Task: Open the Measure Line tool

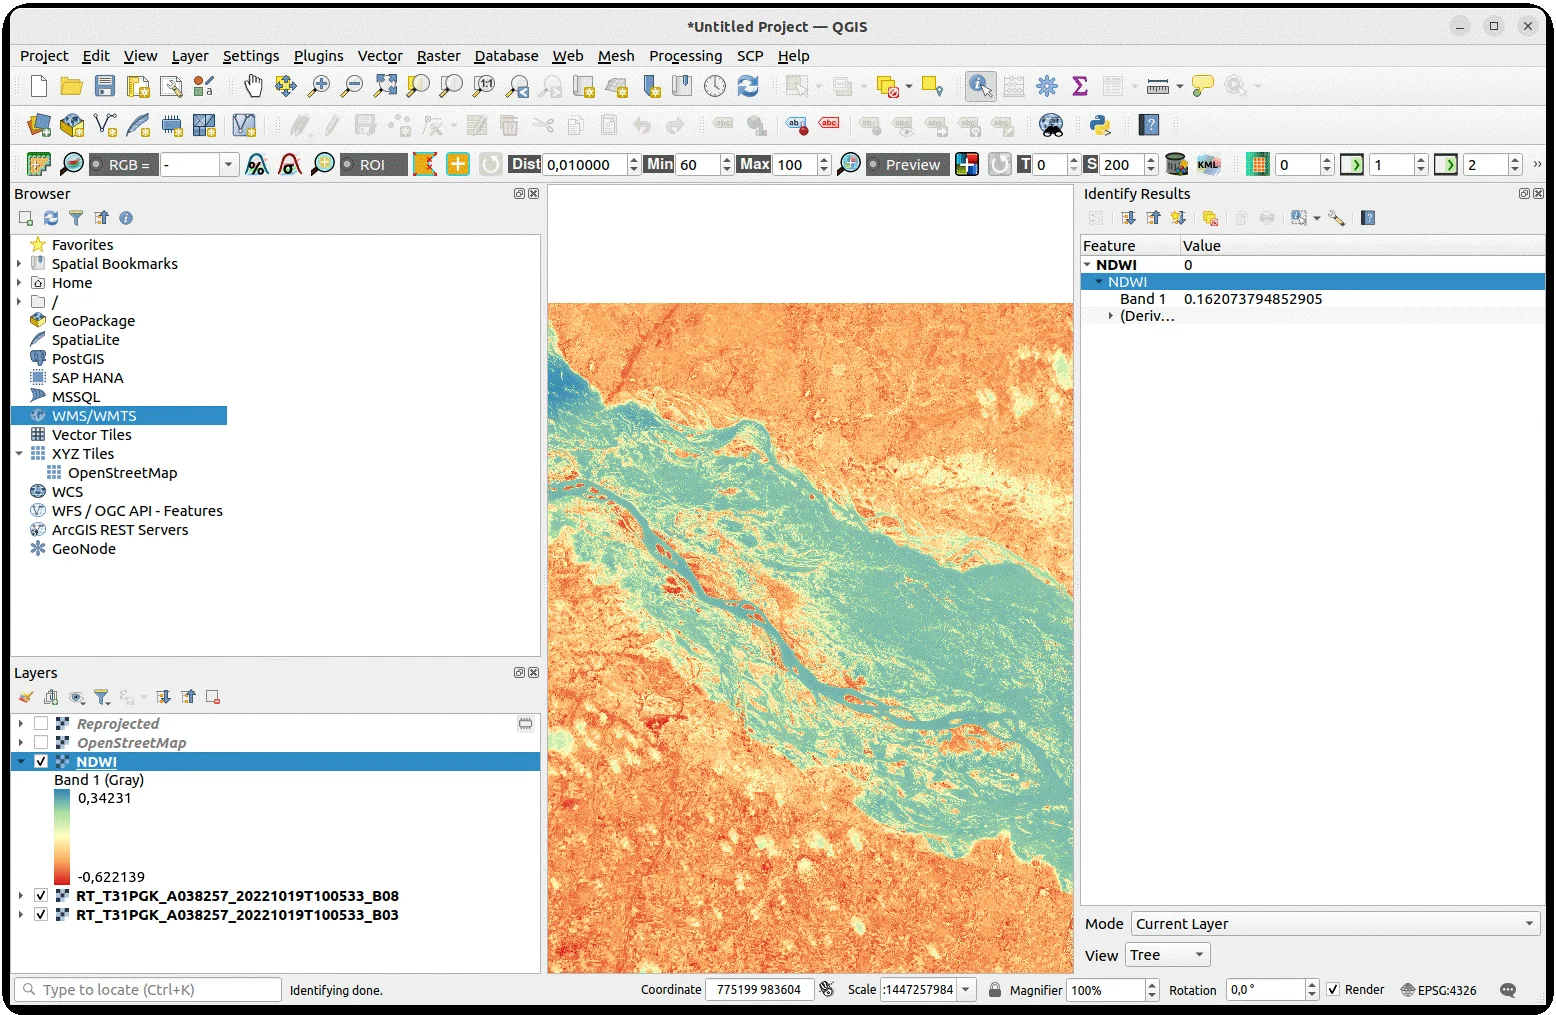Action: tap(1156, 86)
